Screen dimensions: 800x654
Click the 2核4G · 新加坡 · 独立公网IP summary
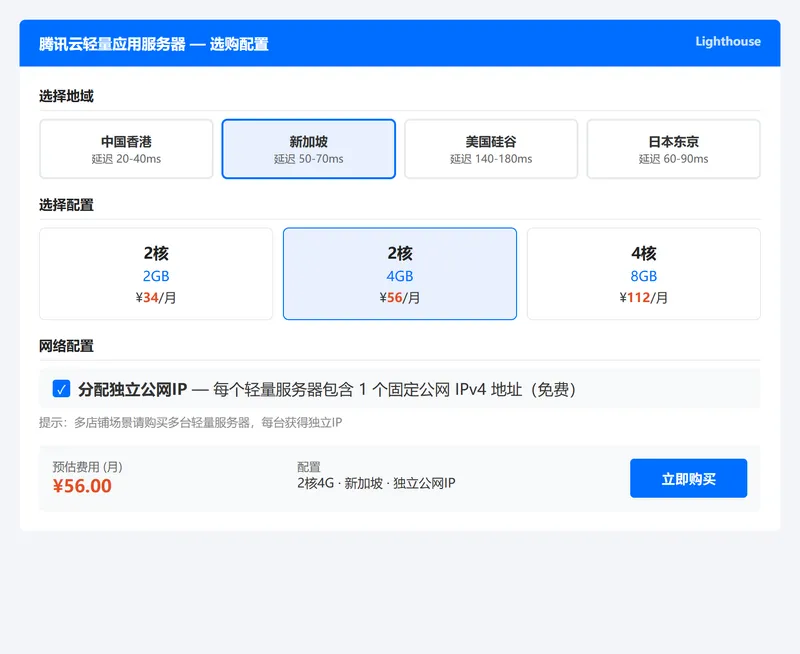tap(376, 483)
